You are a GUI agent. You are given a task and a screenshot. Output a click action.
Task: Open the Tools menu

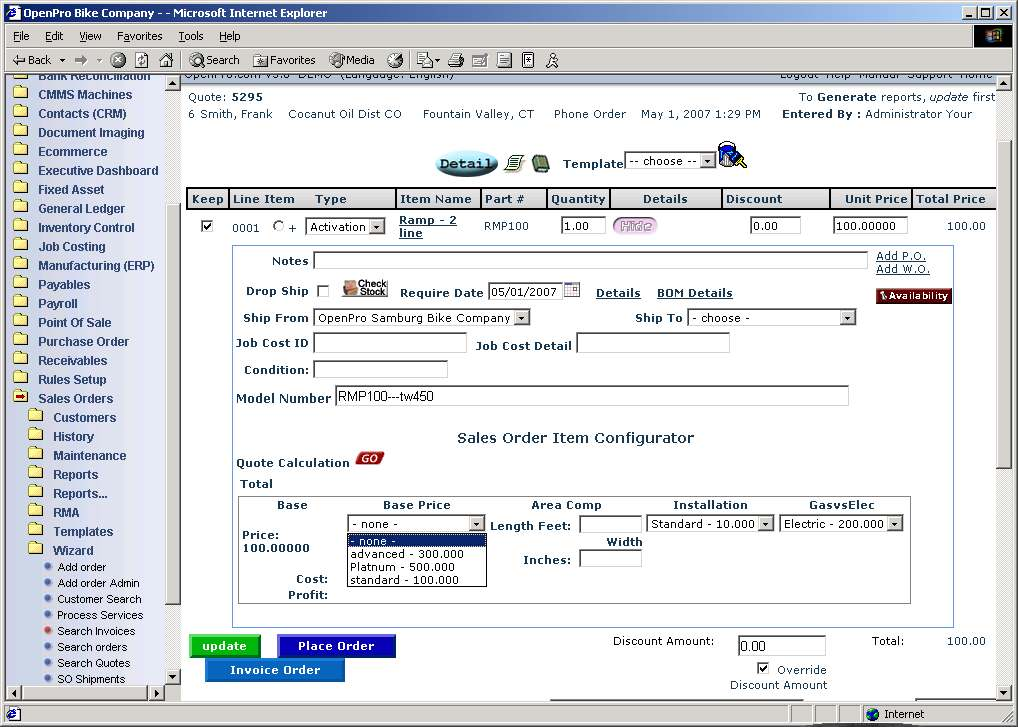click(190, 36)
